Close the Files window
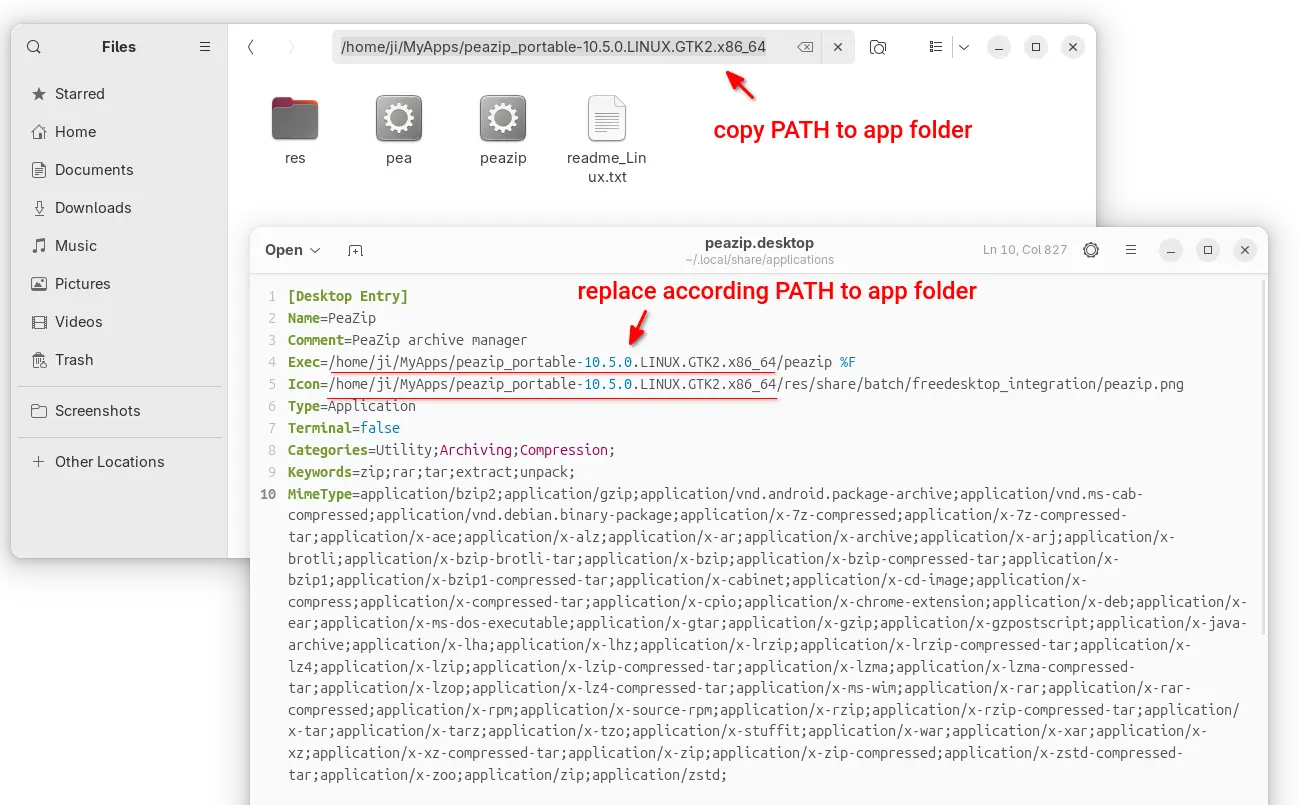The height and width of the screenshot is (805, 1299). click(x=1072, y=47)
